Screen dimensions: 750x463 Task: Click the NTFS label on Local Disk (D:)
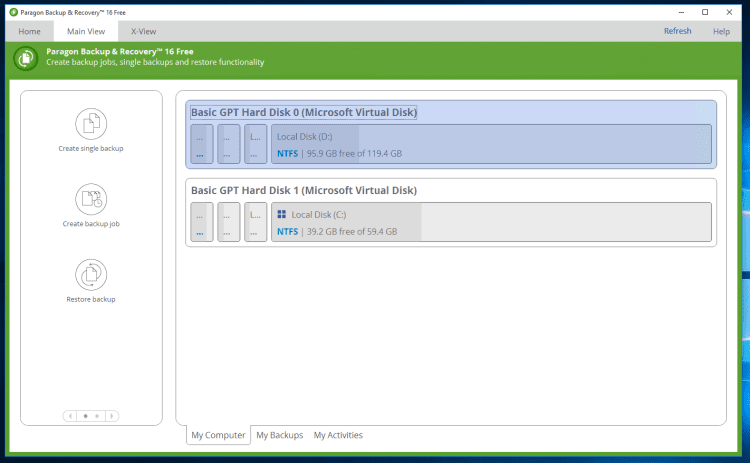[x=287, y=154]
